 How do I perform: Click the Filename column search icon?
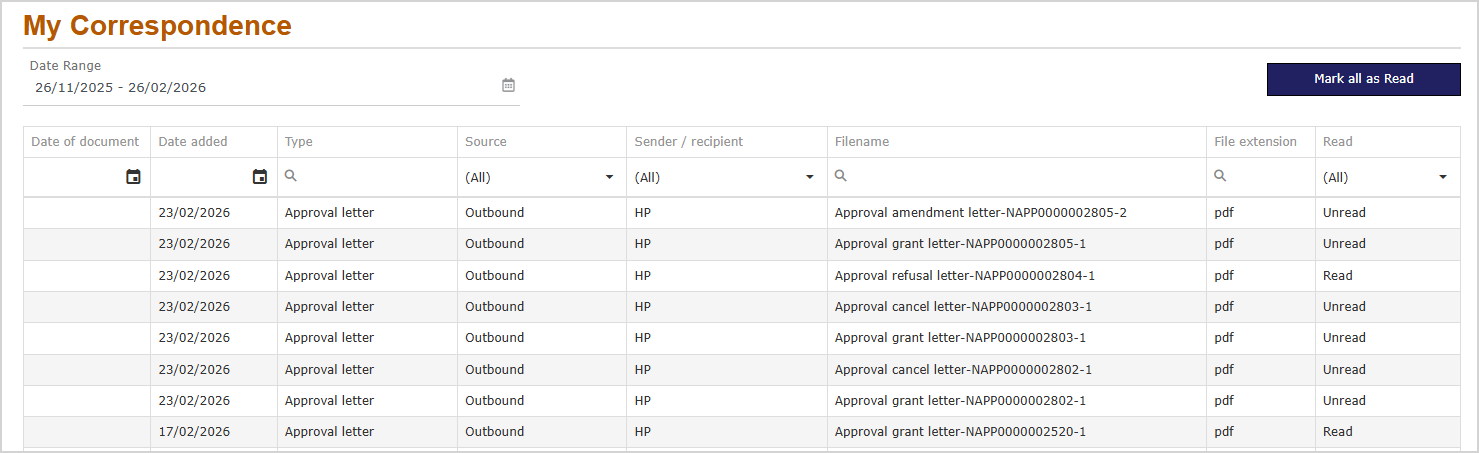click(841, 176)
